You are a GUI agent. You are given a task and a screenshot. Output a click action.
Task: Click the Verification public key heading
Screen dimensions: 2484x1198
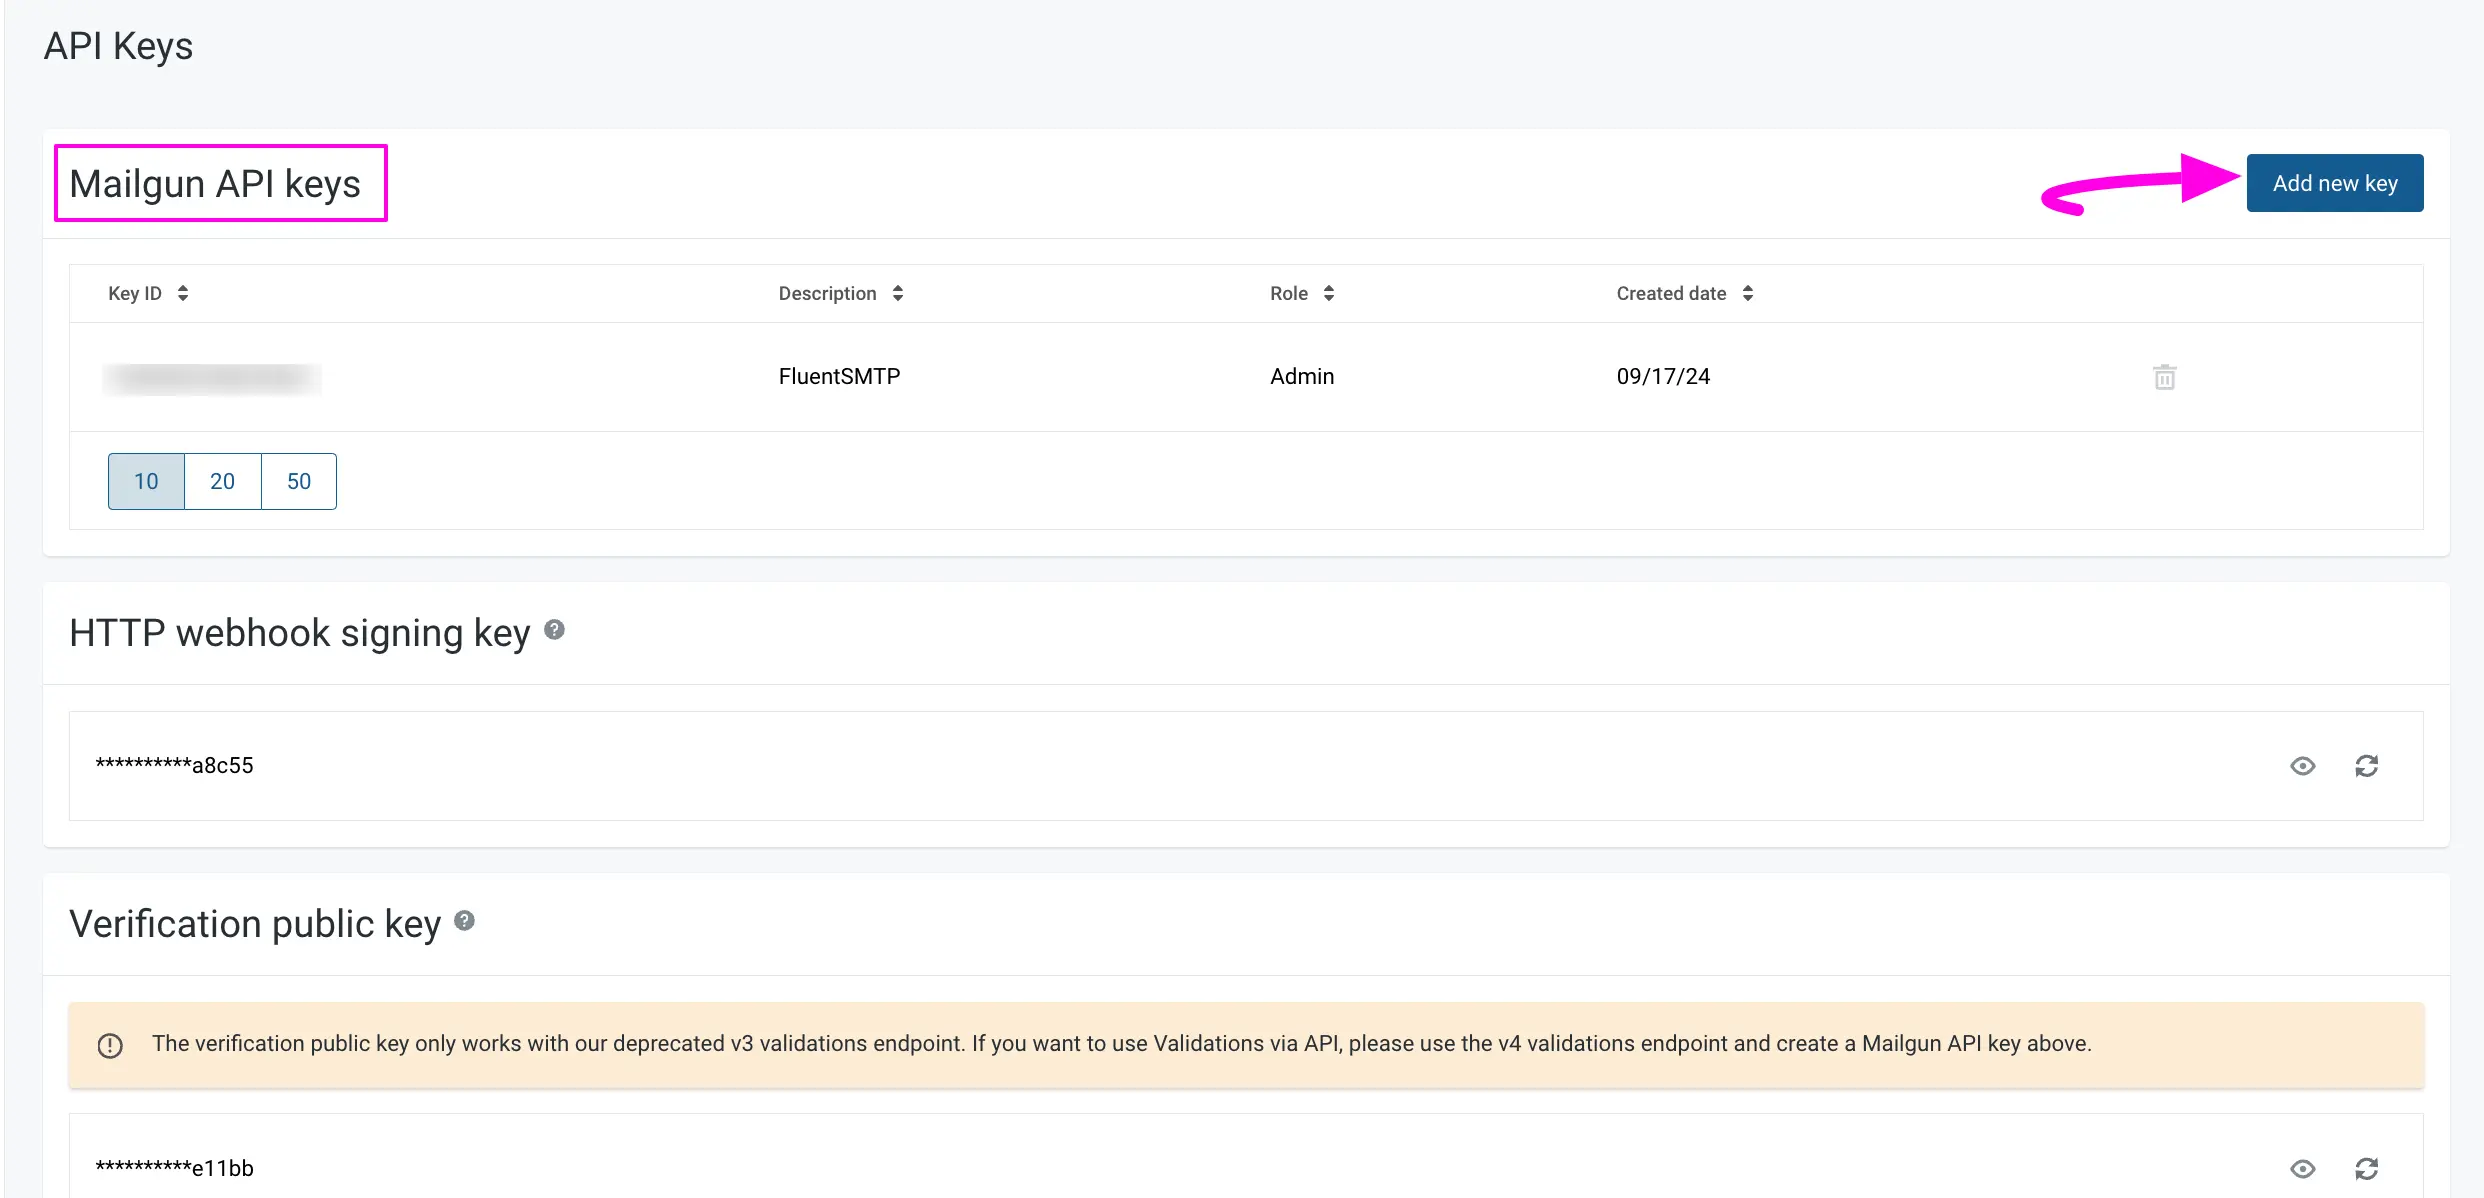[x=255, y=924]
